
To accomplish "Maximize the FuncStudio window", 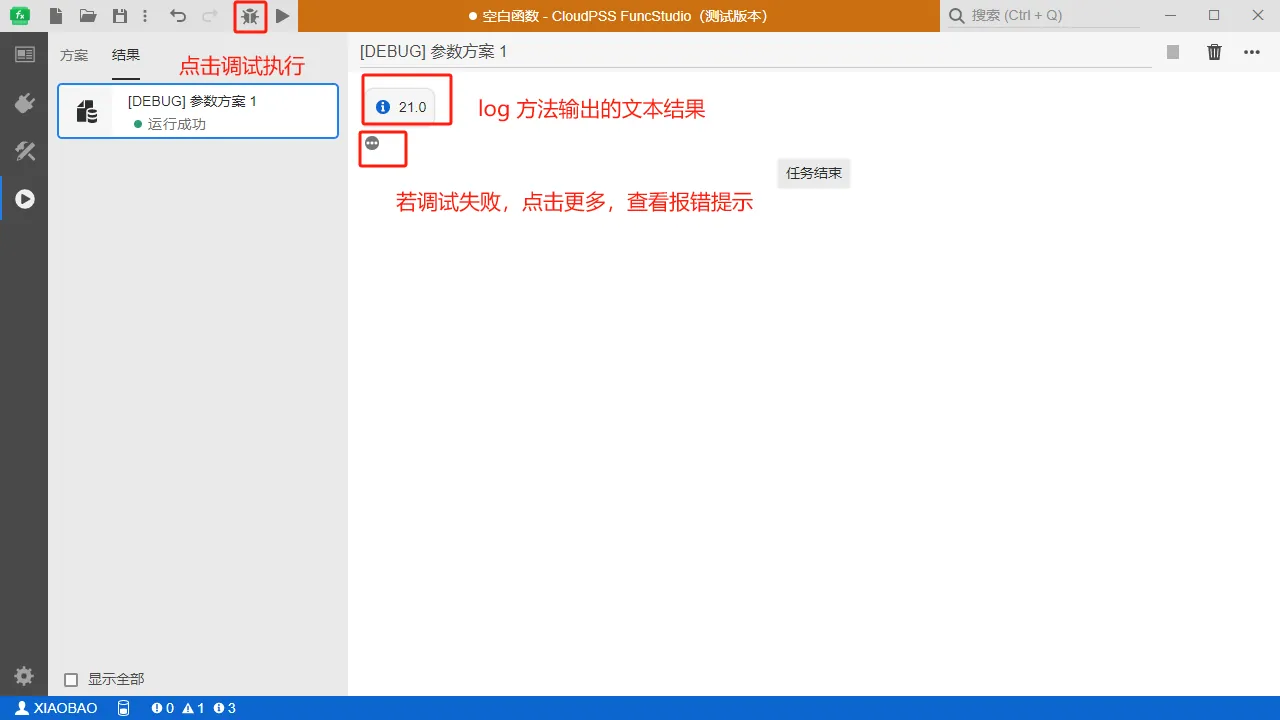I will coord(1214,16).
